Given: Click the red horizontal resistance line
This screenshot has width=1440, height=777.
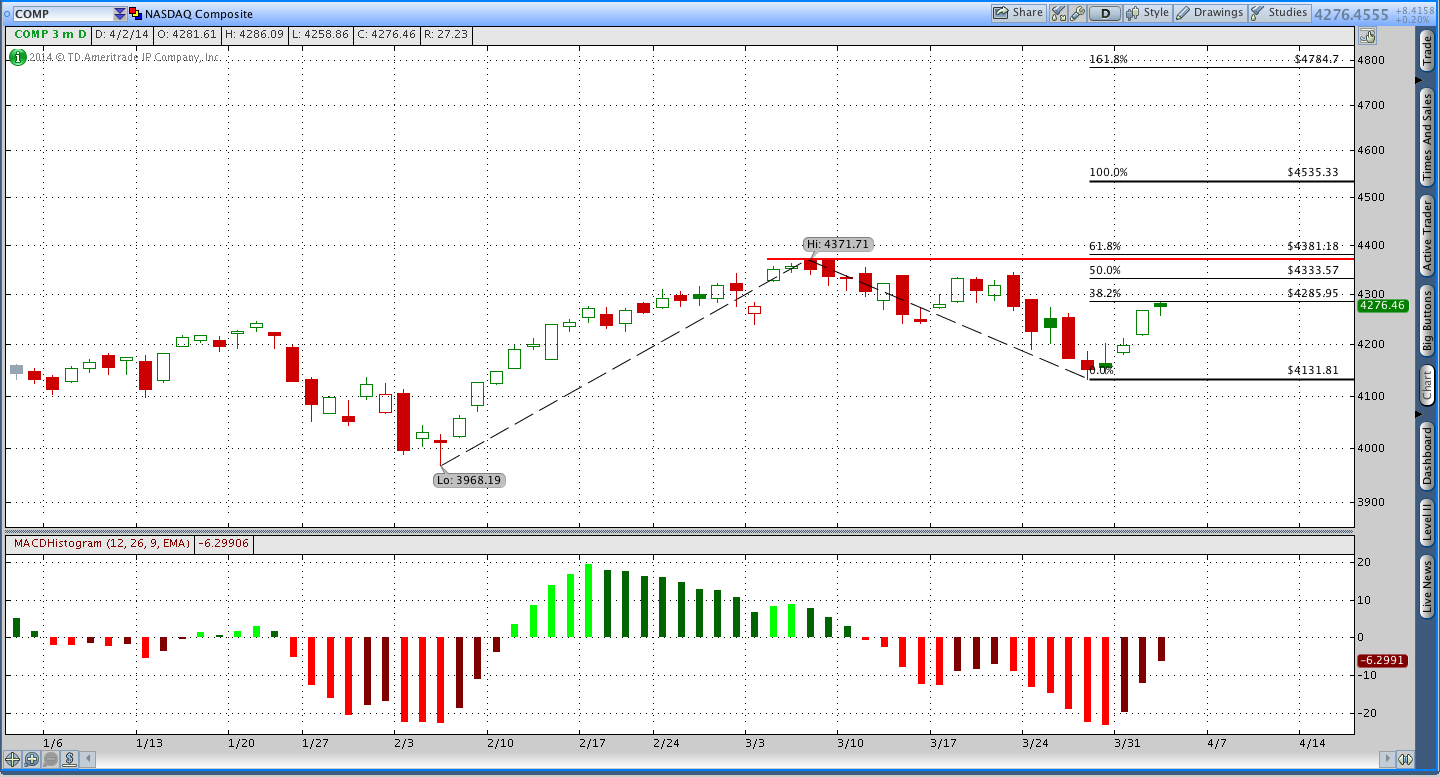Looking at the screenshot, I should 1060,259.
